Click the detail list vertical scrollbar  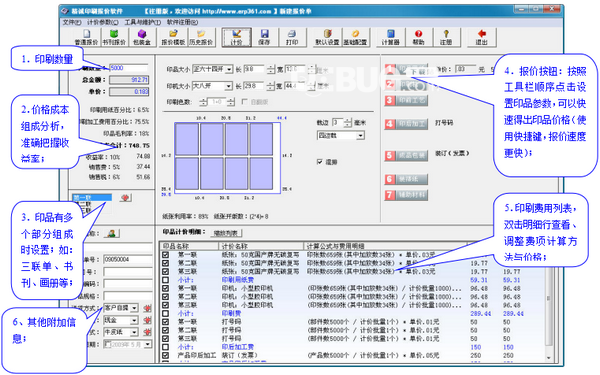[549, 302]
